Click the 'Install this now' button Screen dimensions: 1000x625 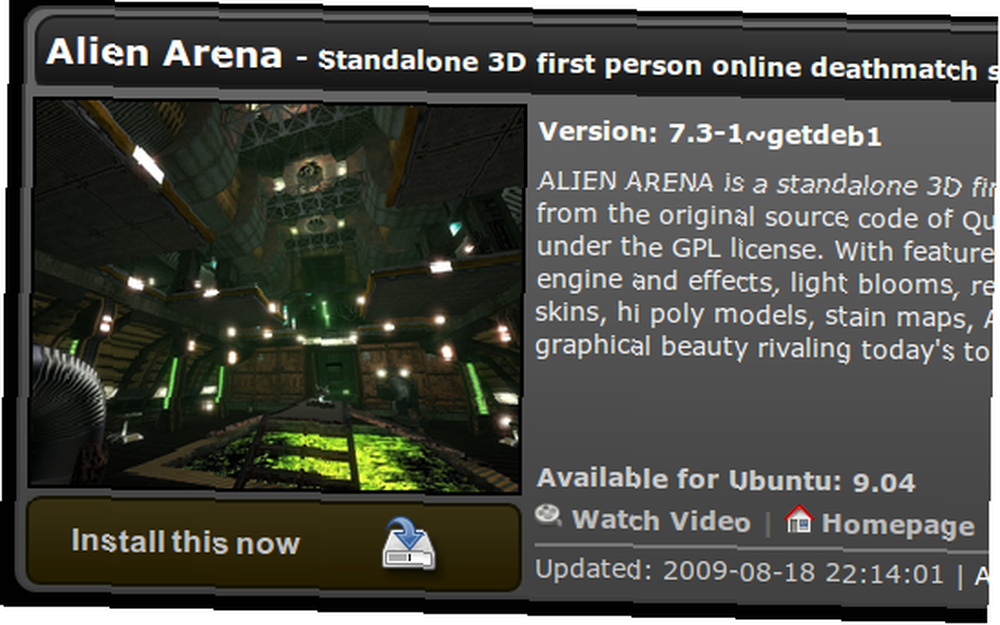click(x=274, y=543)
